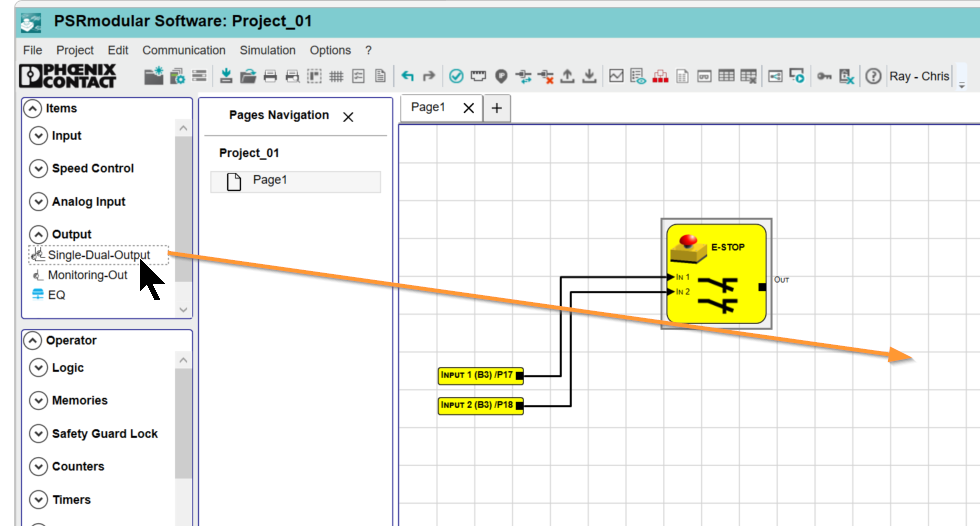Select the E-STOP function block

click(x=716, y=274)
